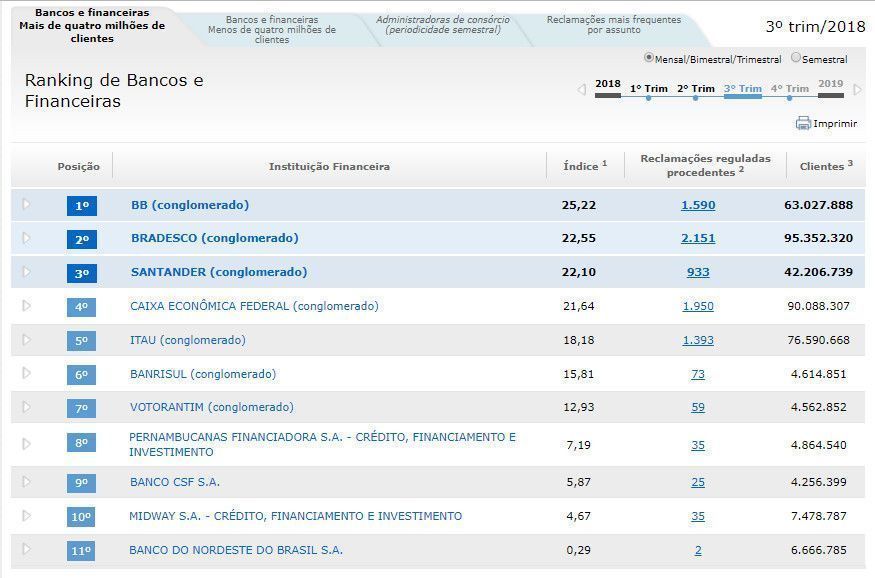
Task: Click the left arrow to view earlier periods
Action: [580, 89]
